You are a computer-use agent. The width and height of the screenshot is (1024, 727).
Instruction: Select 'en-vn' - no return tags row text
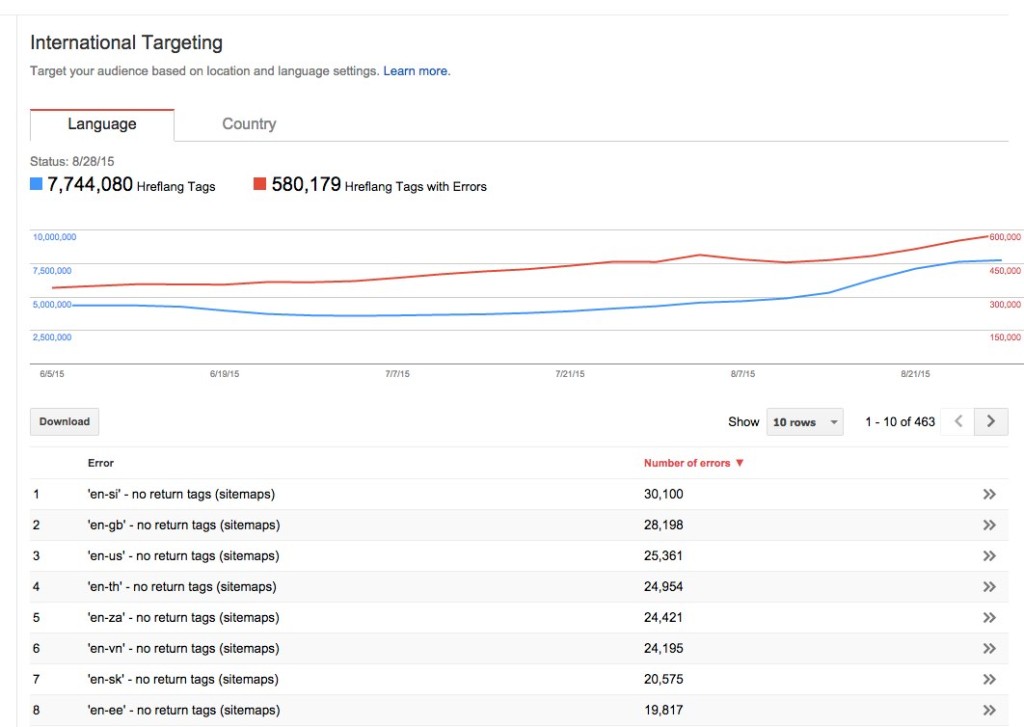184,648
